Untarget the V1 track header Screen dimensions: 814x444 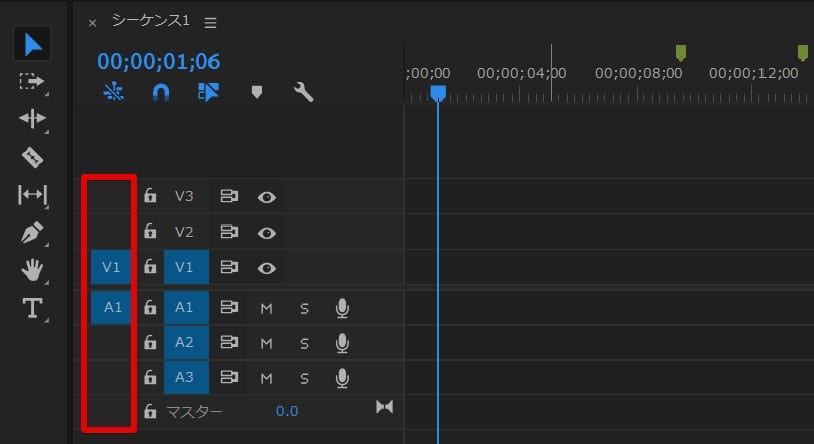(186, 267)
